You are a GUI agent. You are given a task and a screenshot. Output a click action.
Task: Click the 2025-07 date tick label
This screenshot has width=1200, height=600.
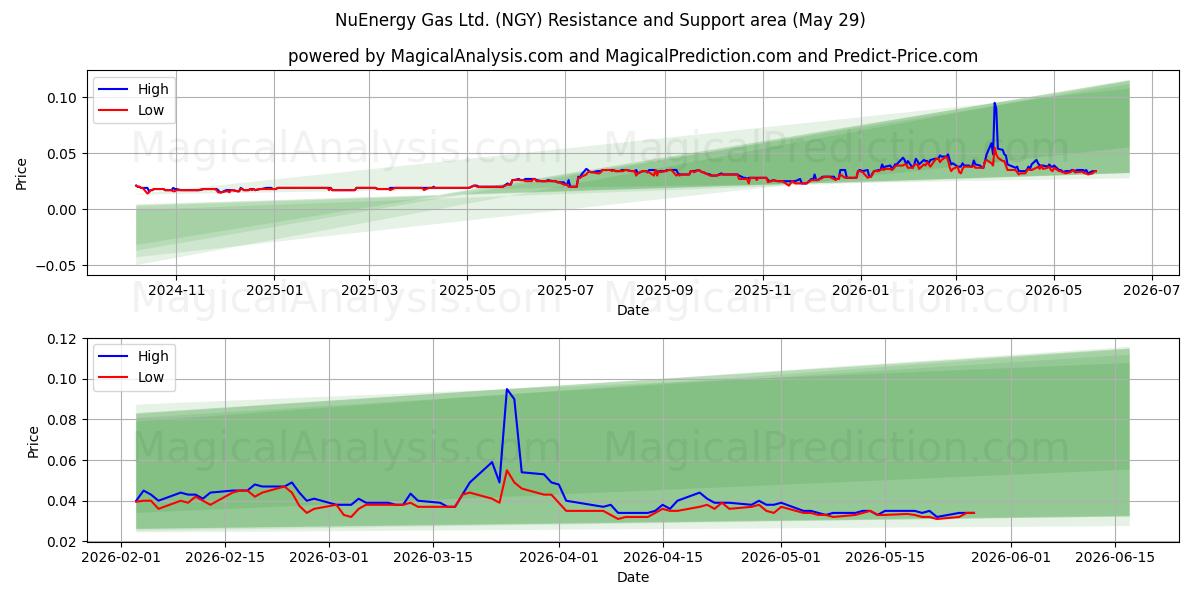[565, 290]
